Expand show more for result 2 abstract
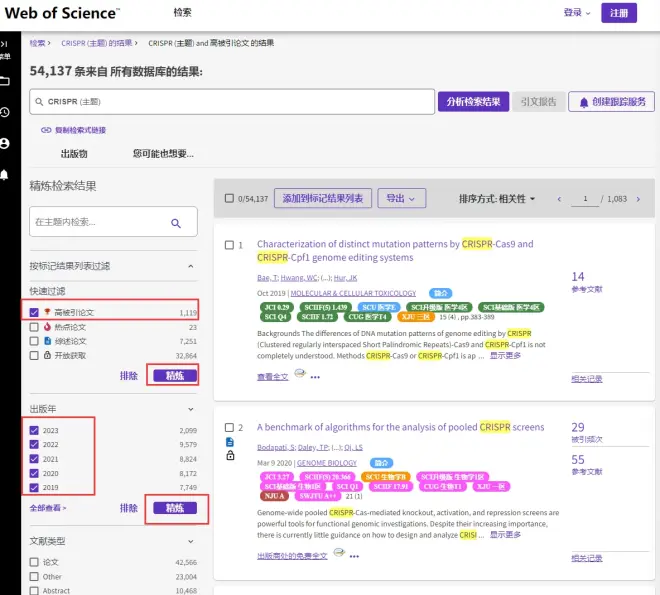 pos(505,535)
